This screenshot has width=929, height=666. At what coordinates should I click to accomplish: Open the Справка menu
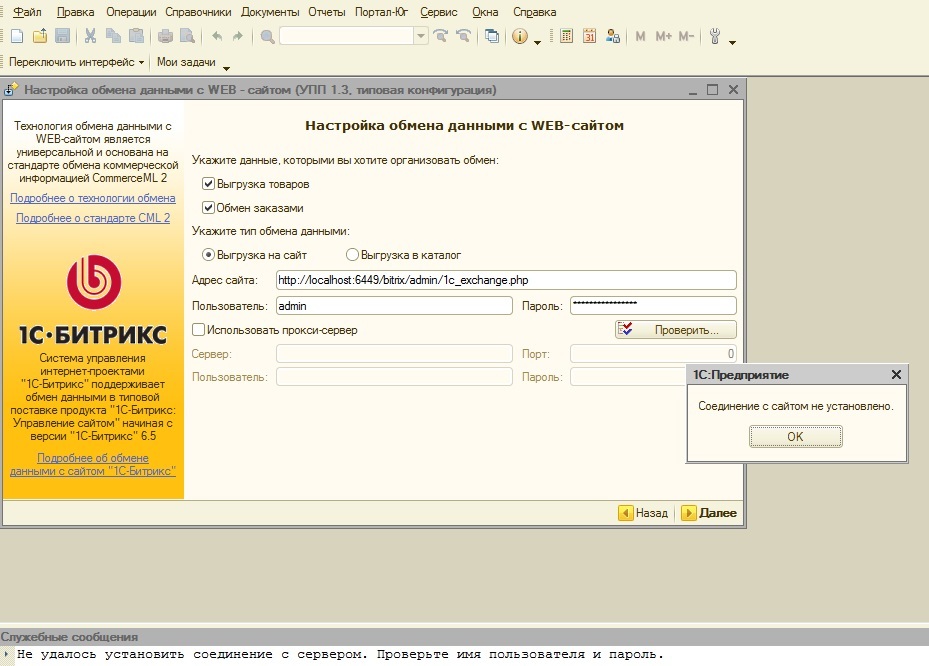click(x=534, y=12)
